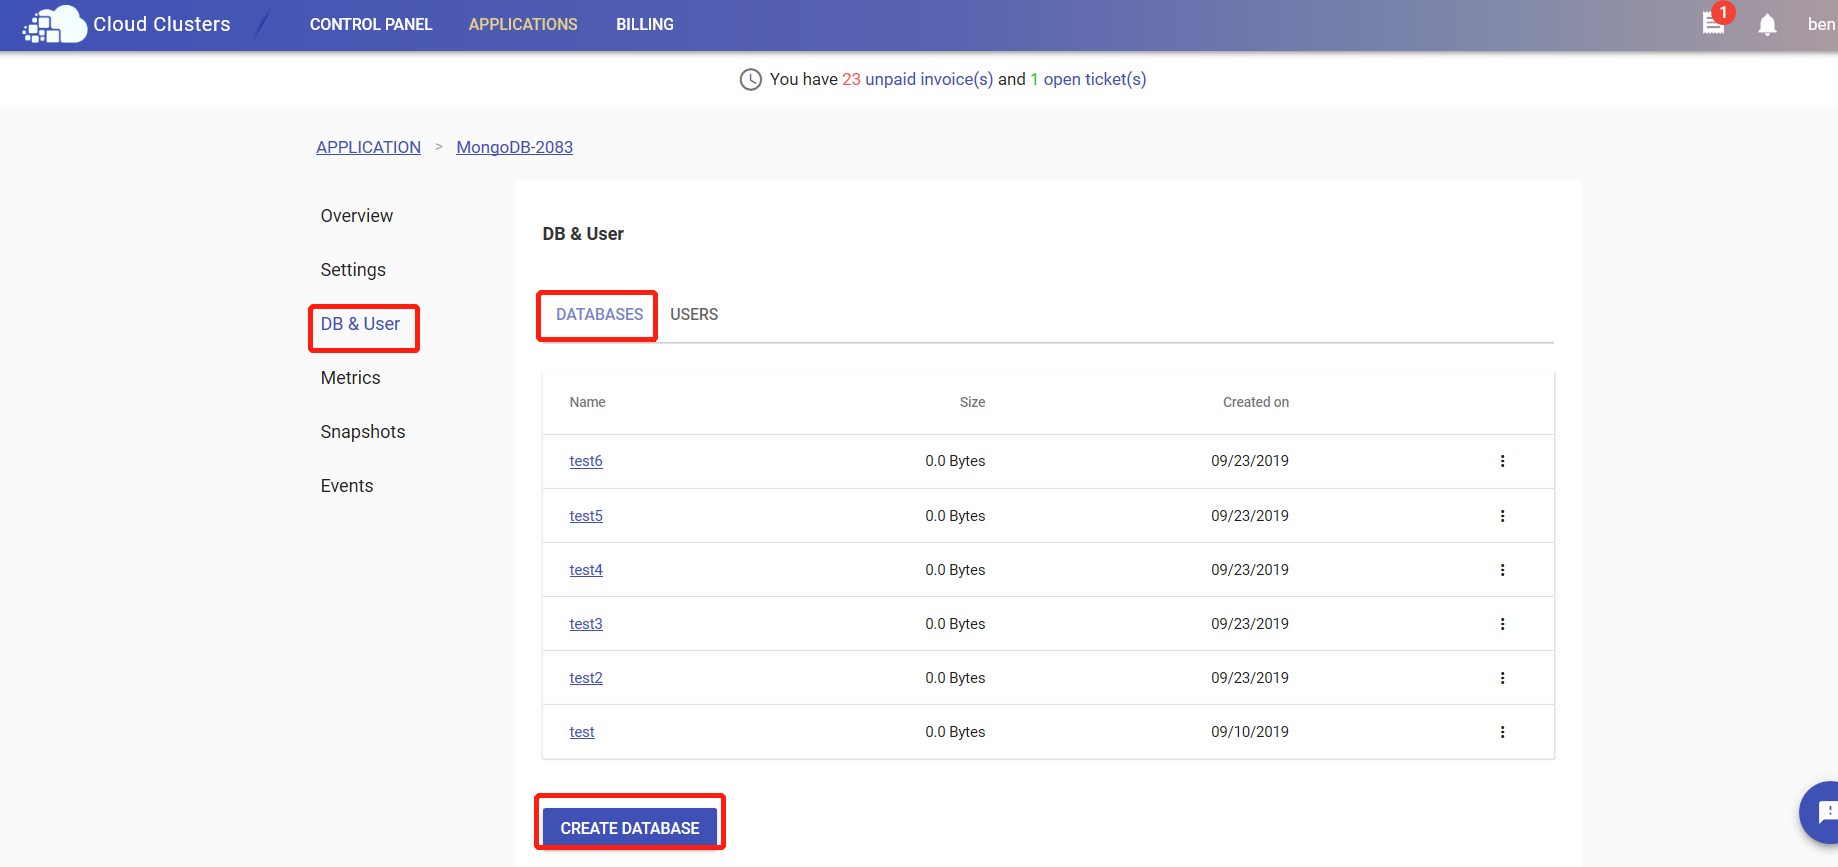Open the invoices icon with red badge

pos(1716,20)
